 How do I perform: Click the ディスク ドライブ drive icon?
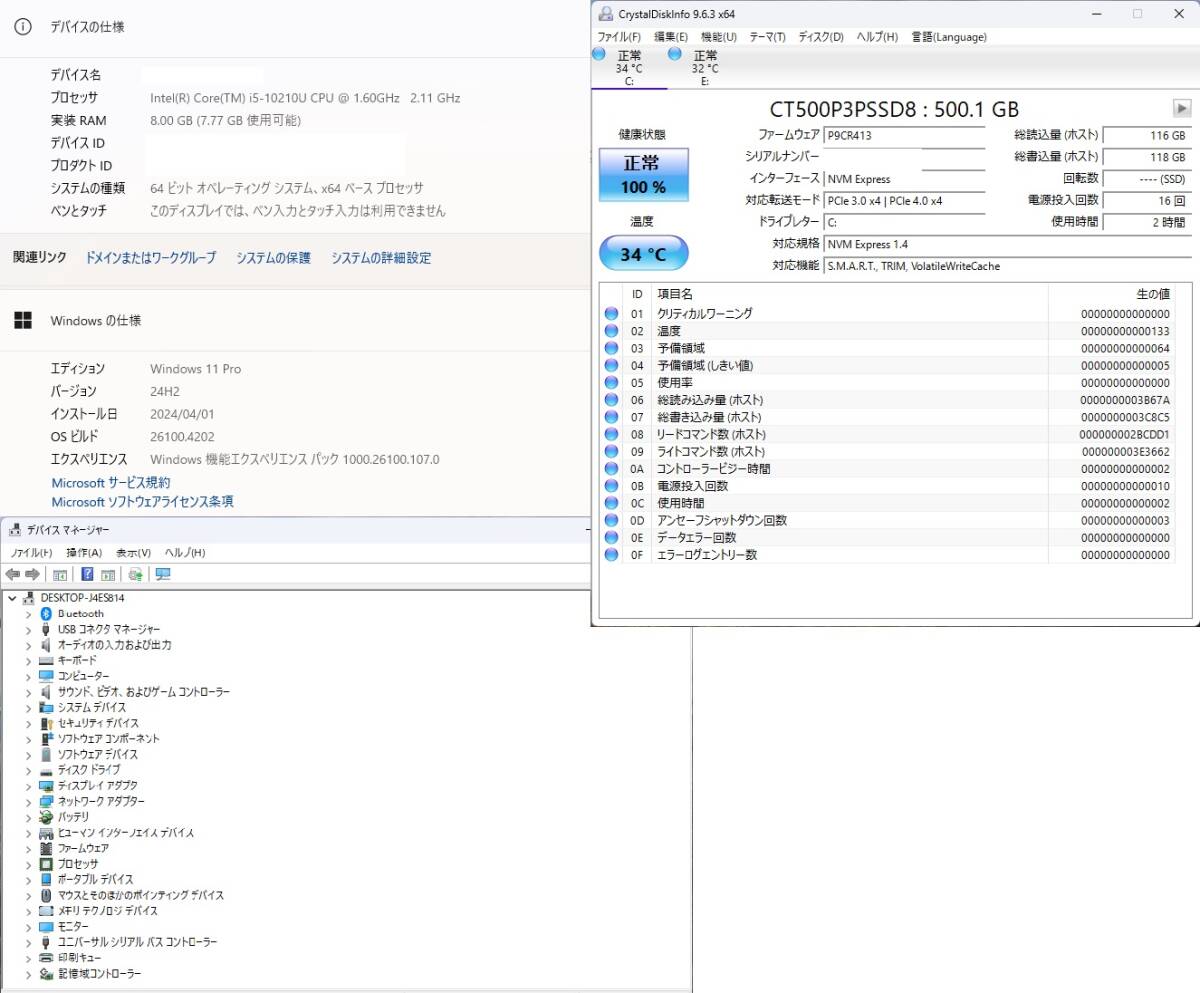point(46,770)
